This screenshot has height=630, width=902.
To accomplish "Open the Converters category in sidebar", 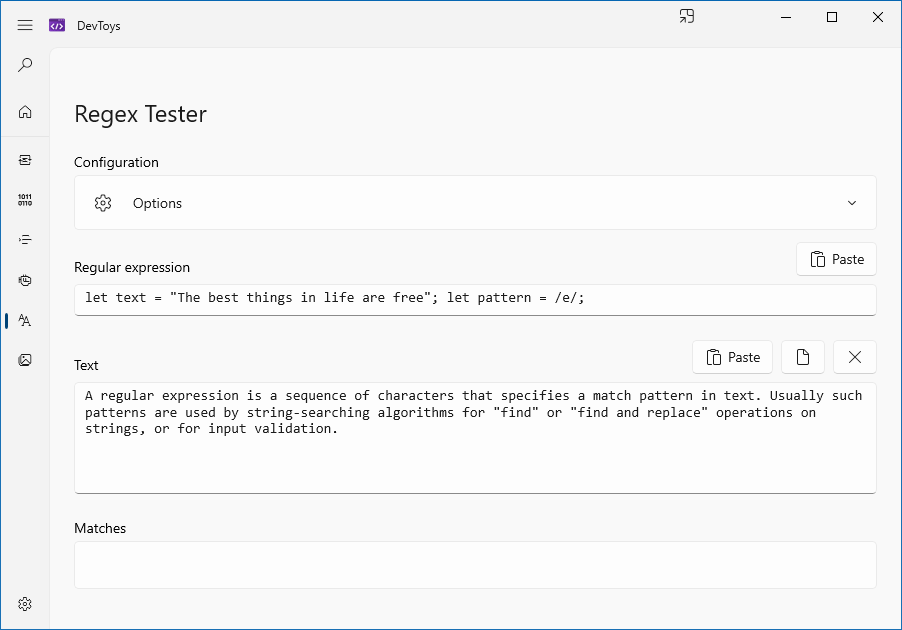I will click(x=25, y=160).
